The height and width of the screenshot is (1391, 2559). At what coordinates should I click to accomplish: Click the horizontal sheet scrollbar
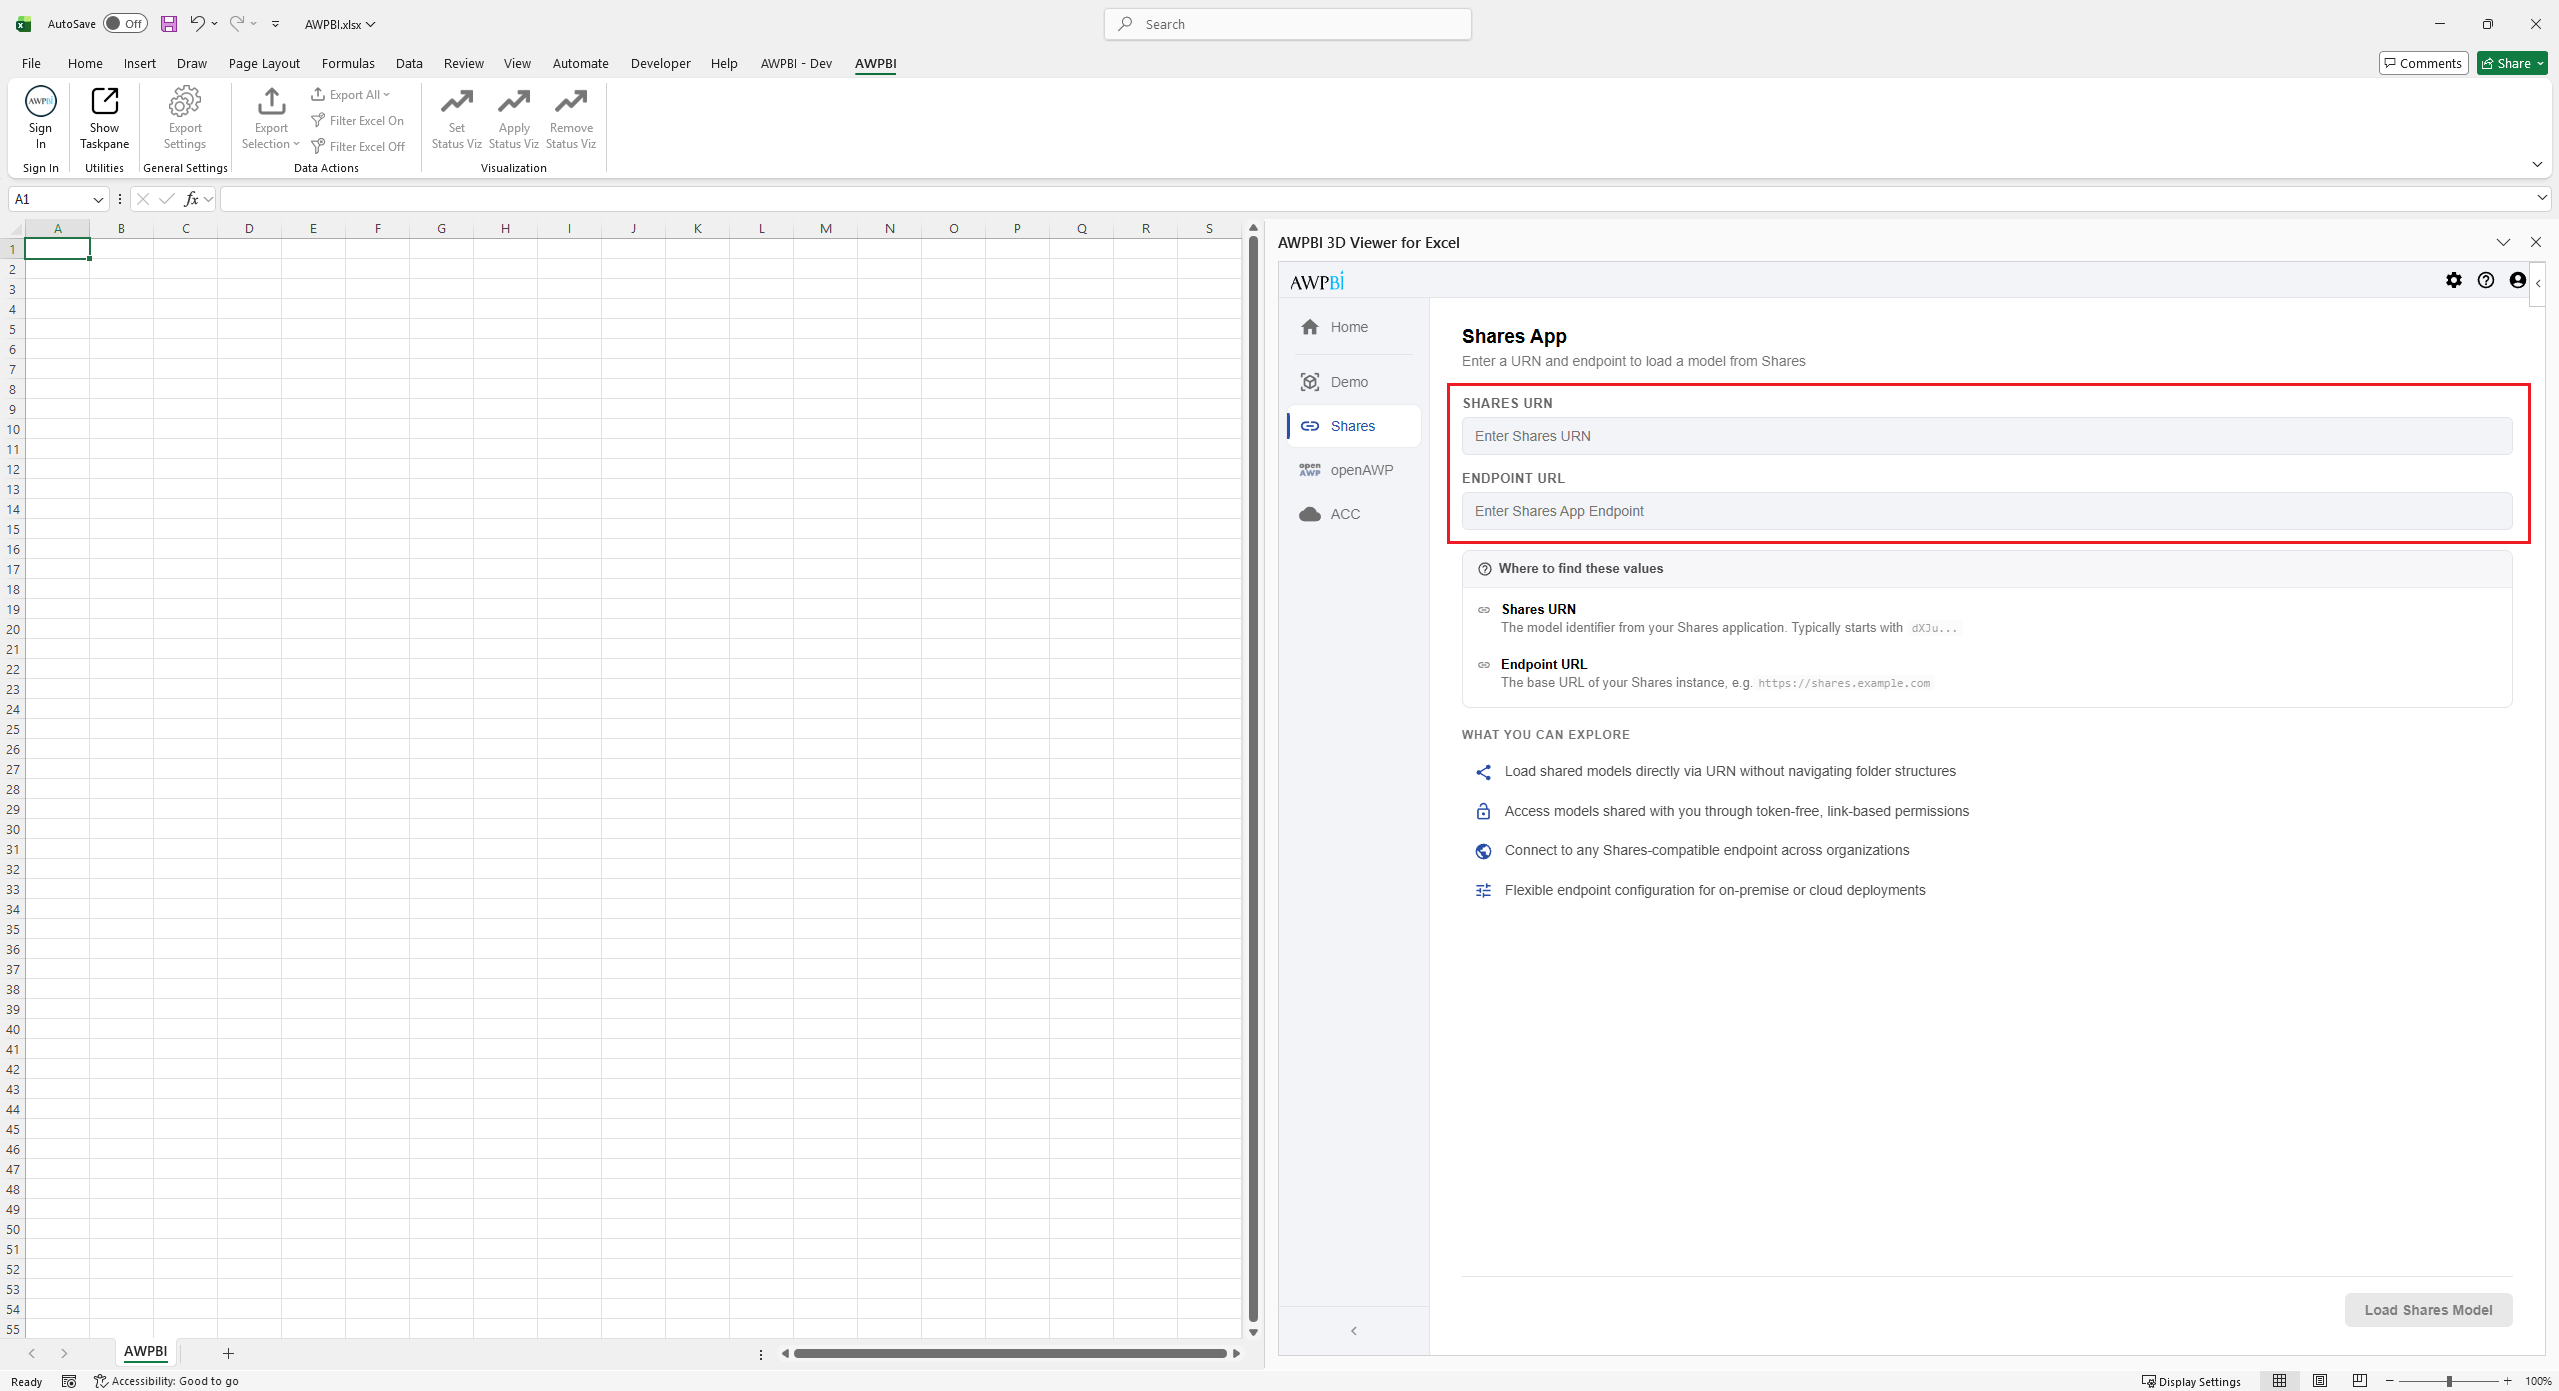(x=1010, y=1353)
